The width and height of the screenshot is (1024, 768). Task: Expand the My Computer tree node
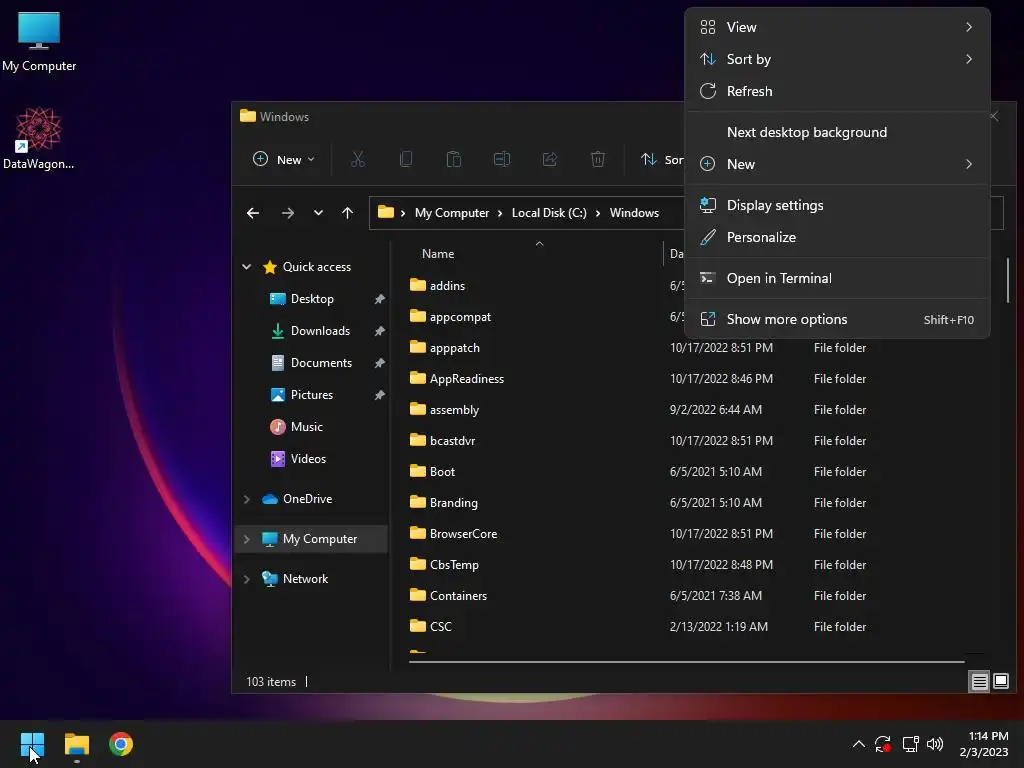click(x=247, y=539)
